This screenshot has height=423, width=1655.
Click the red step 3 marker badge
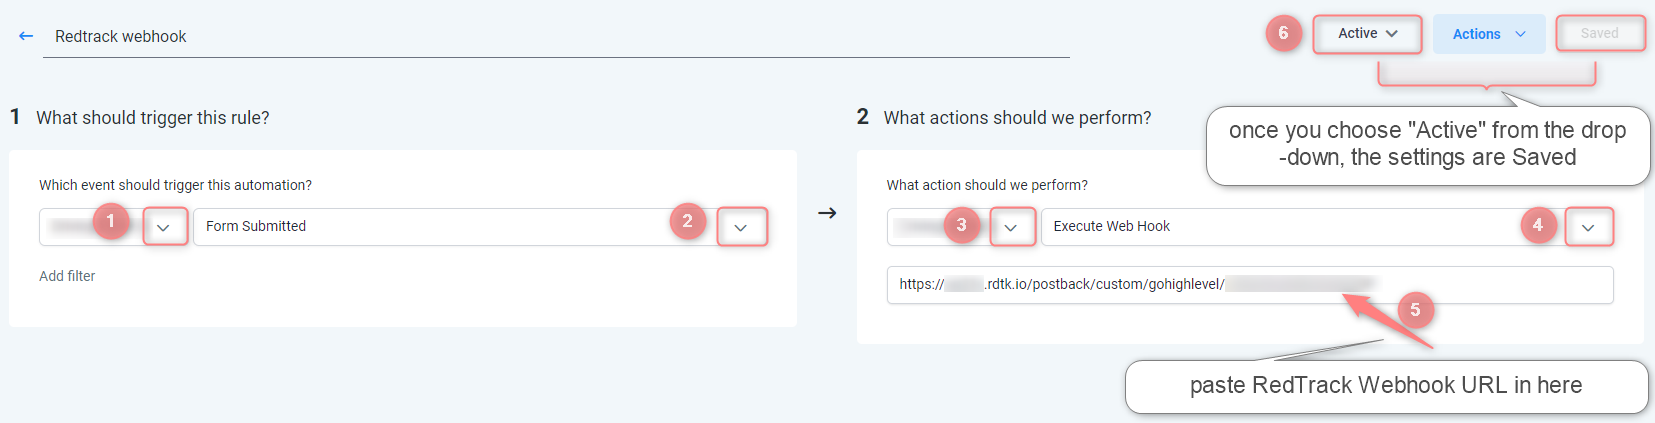click(962, 225)
